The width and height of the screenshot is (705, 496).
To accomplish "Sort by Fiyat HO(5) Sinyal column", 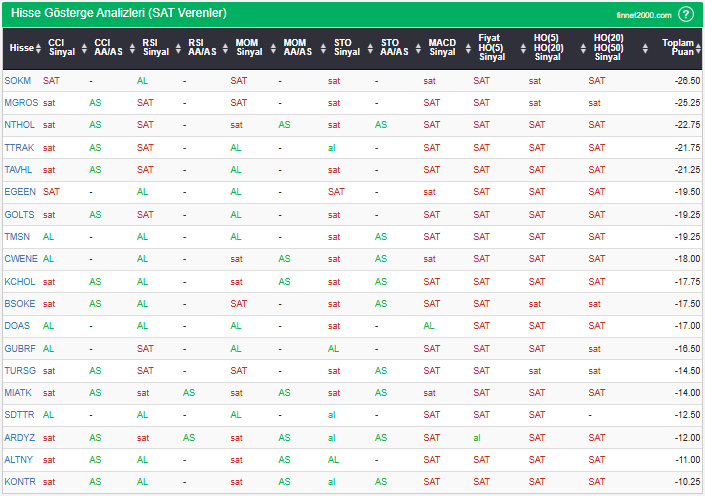I will [x=491, y=47].
